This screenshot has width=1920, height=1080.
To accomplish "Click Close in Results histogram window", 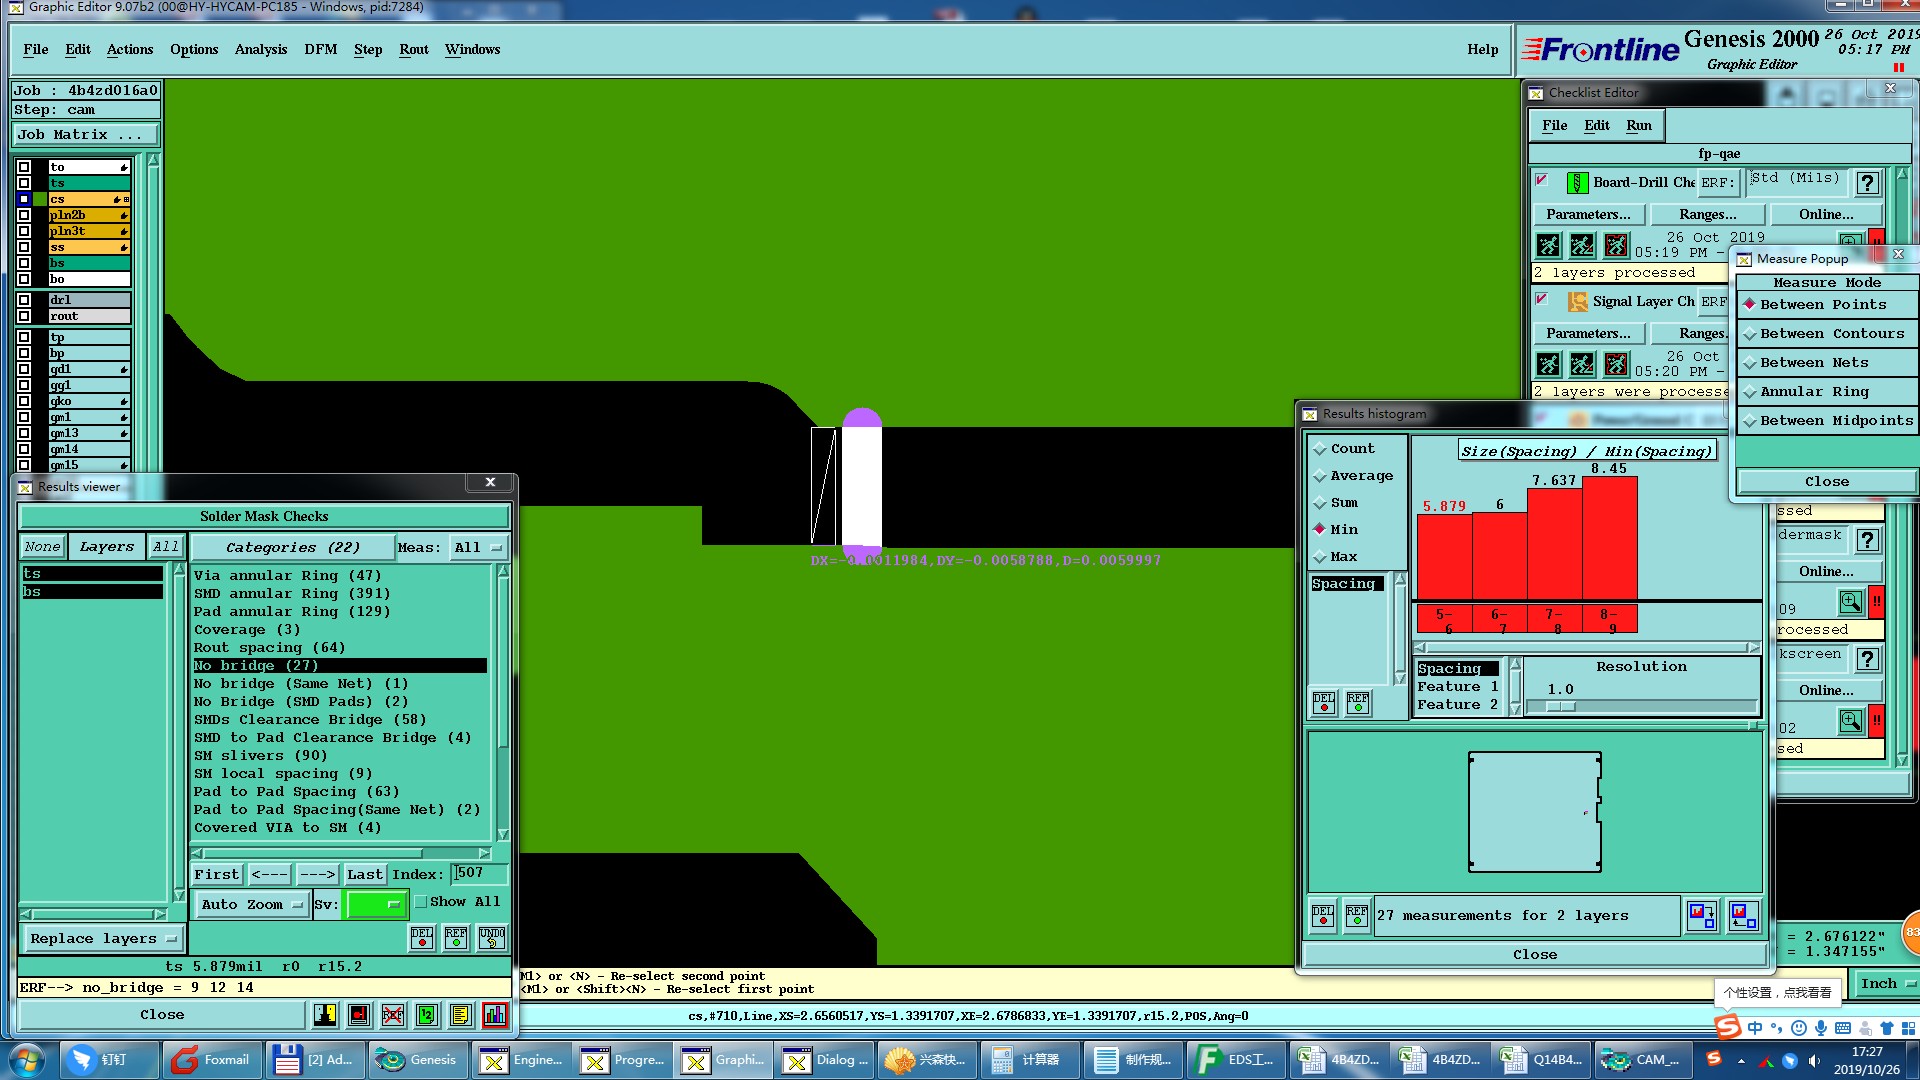I will point(1534,955).
